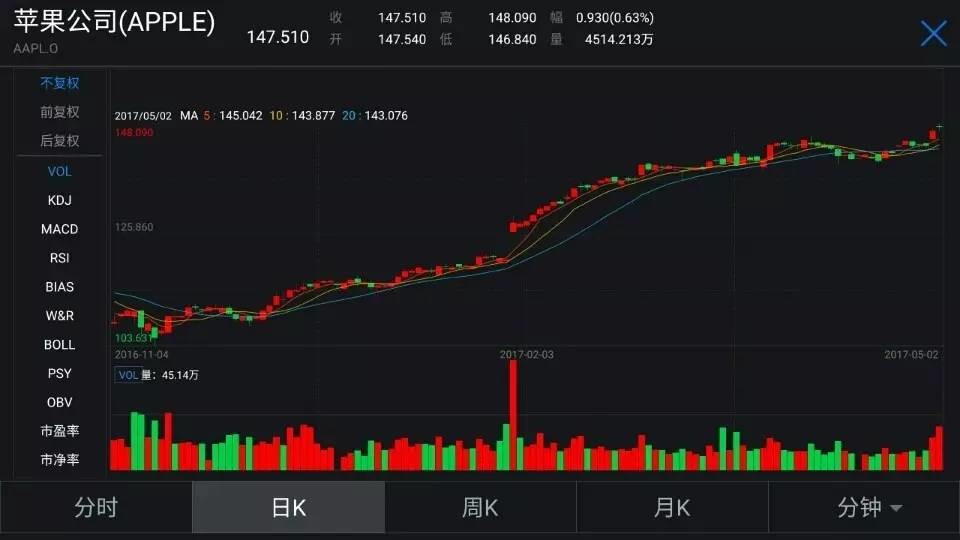960x540 pixels.
Task: Choose 后复权 adjustment mode
Action: tap(59, 141)
